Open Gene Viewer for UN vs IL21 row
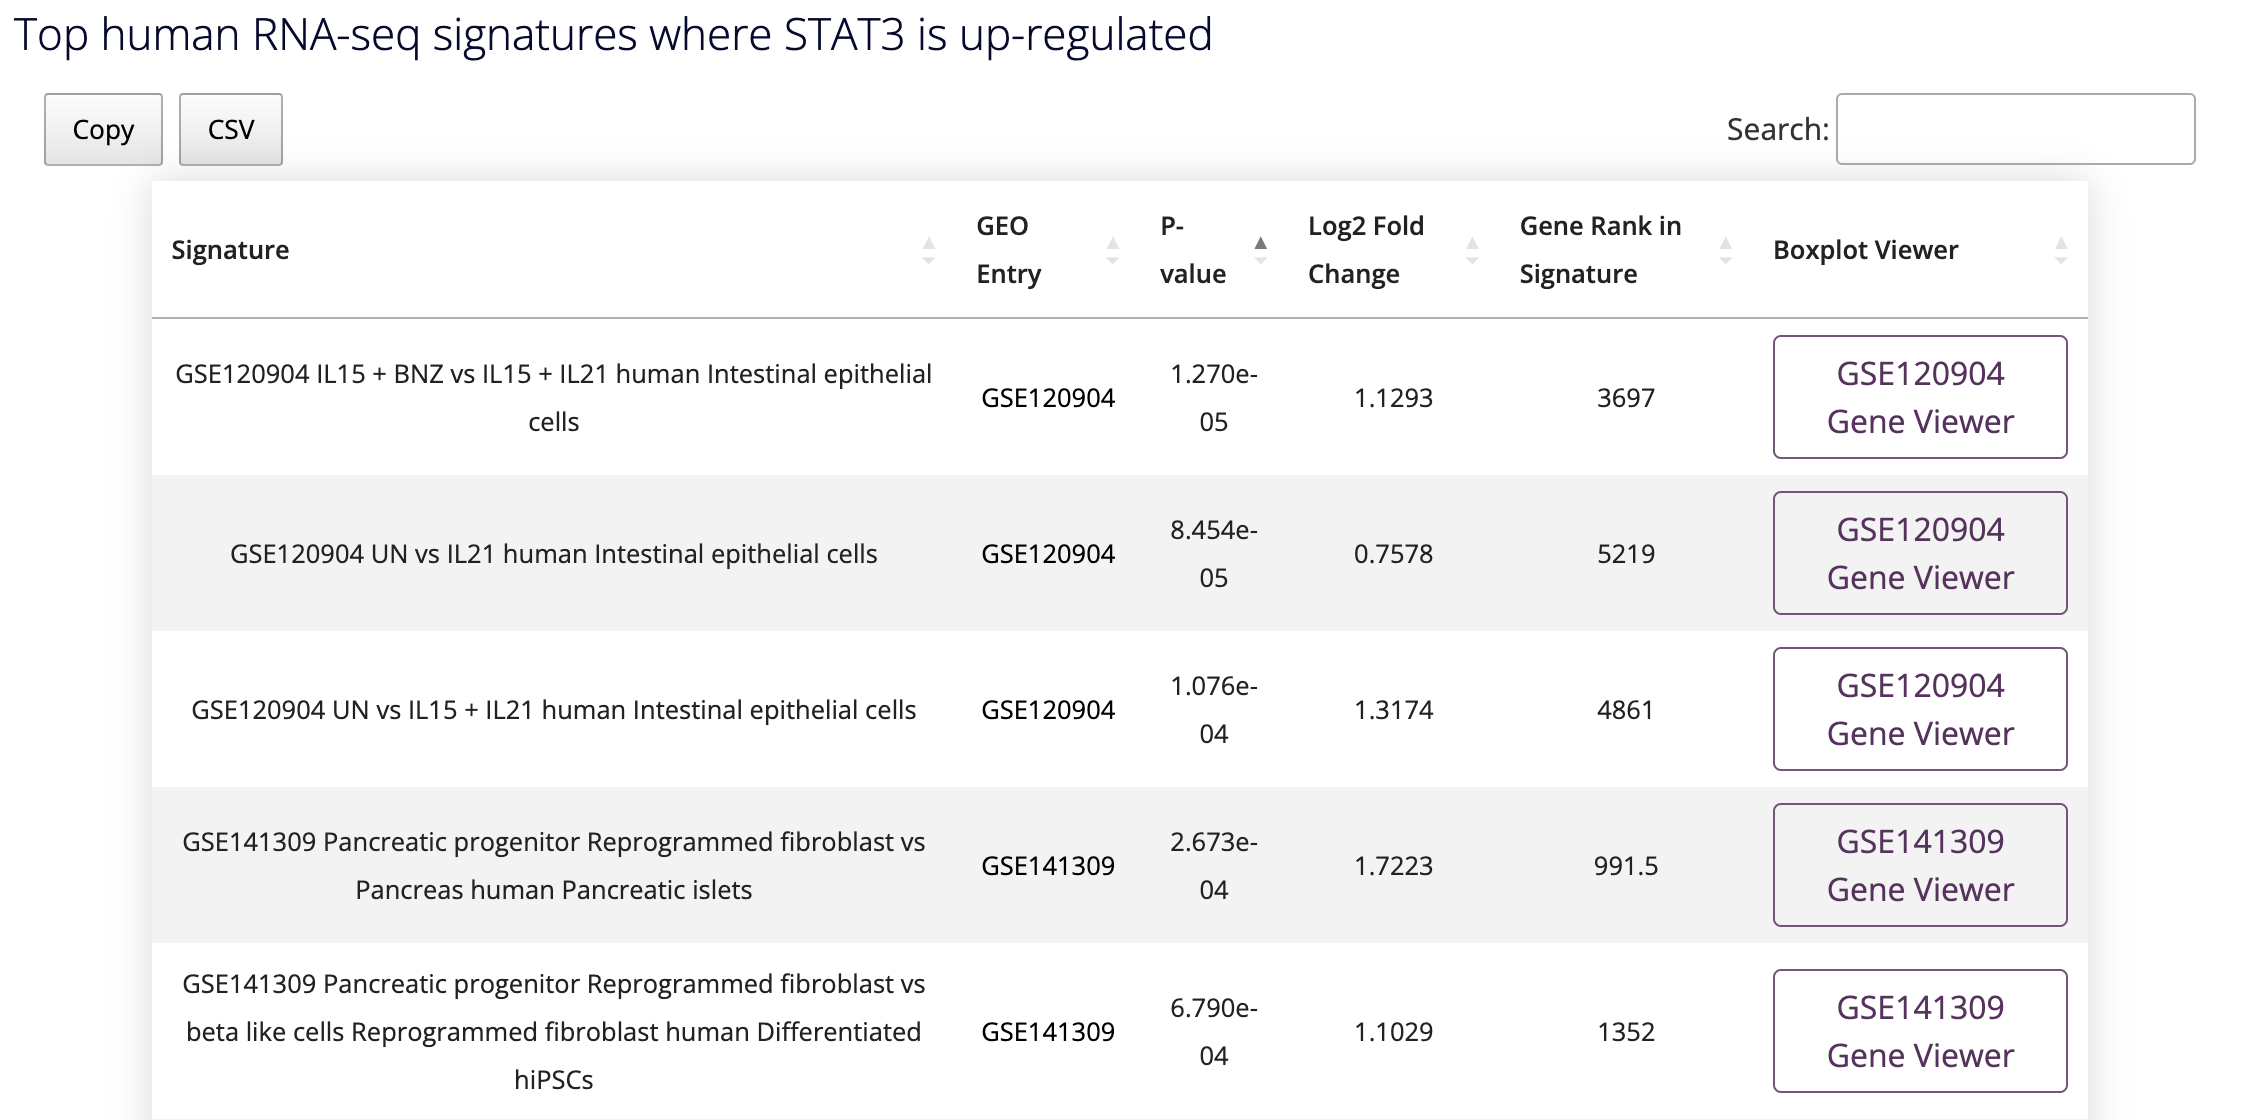 (x=1919, y=553)
